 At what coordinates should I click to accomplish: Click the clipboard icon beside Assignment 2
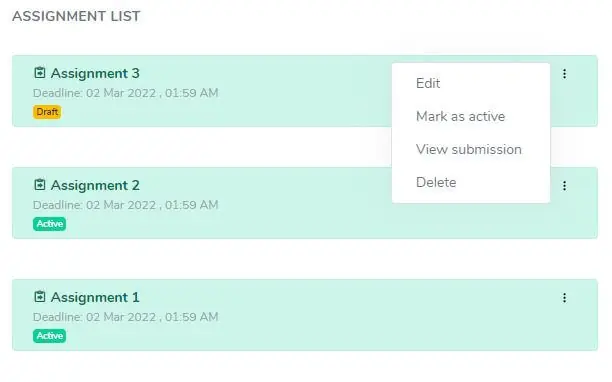[39, 185]
